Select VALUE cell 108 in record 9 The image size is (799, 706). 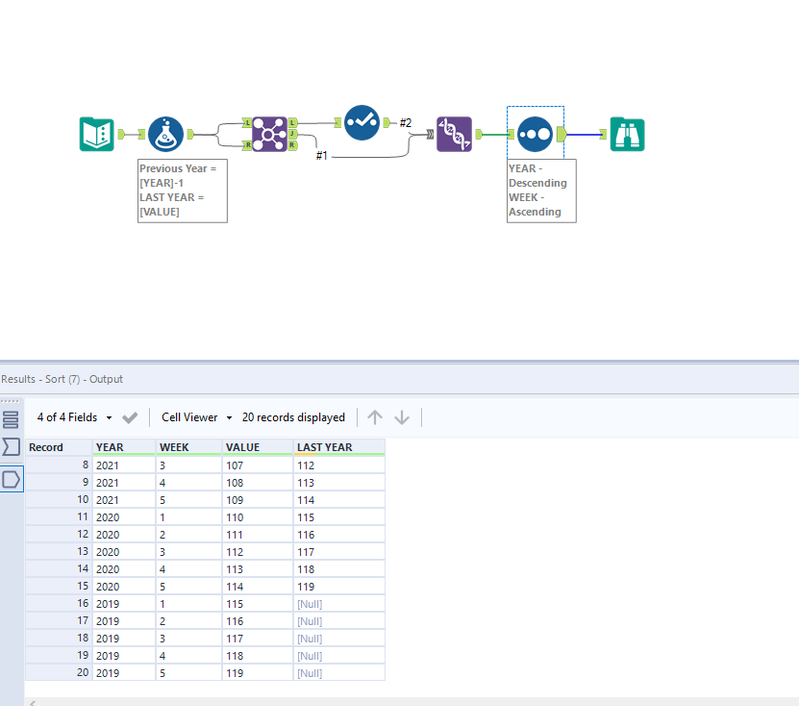258,483
